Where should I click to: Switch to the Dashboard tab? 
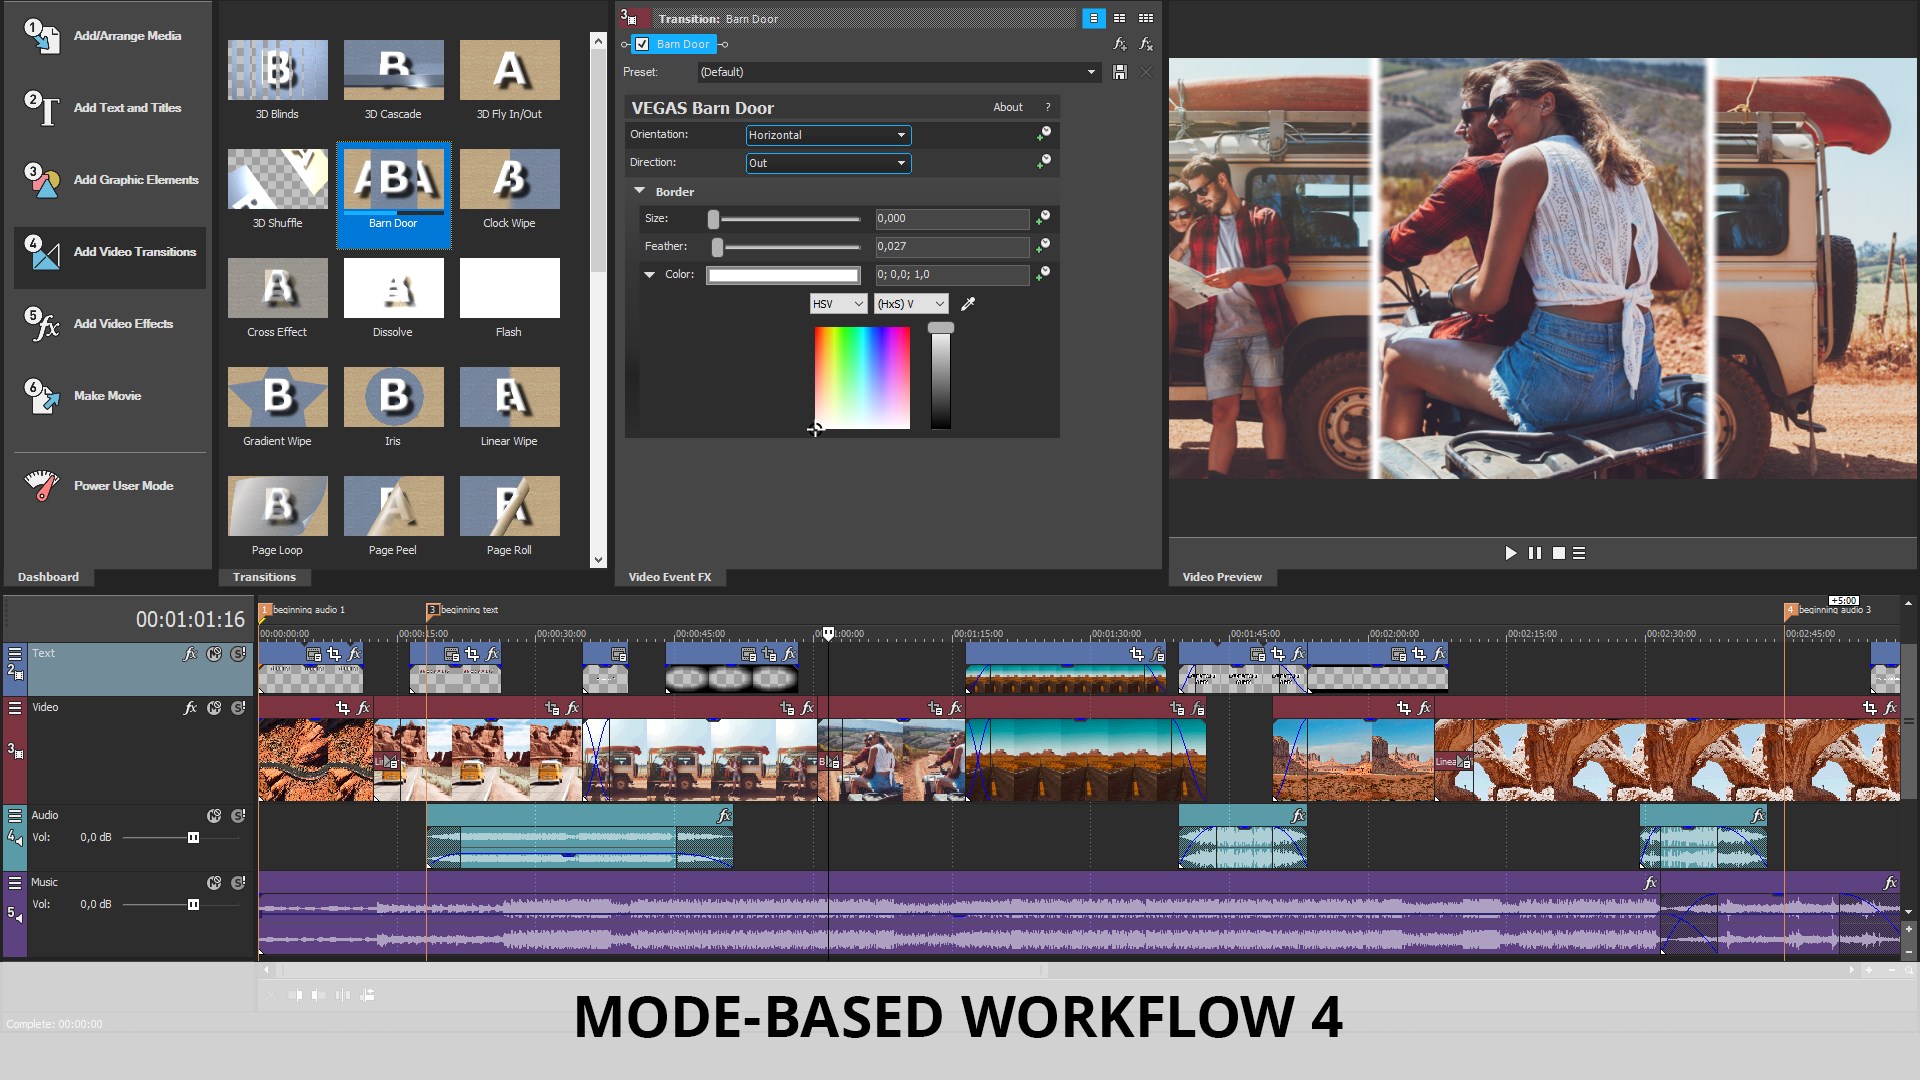[x=48, y=577]
